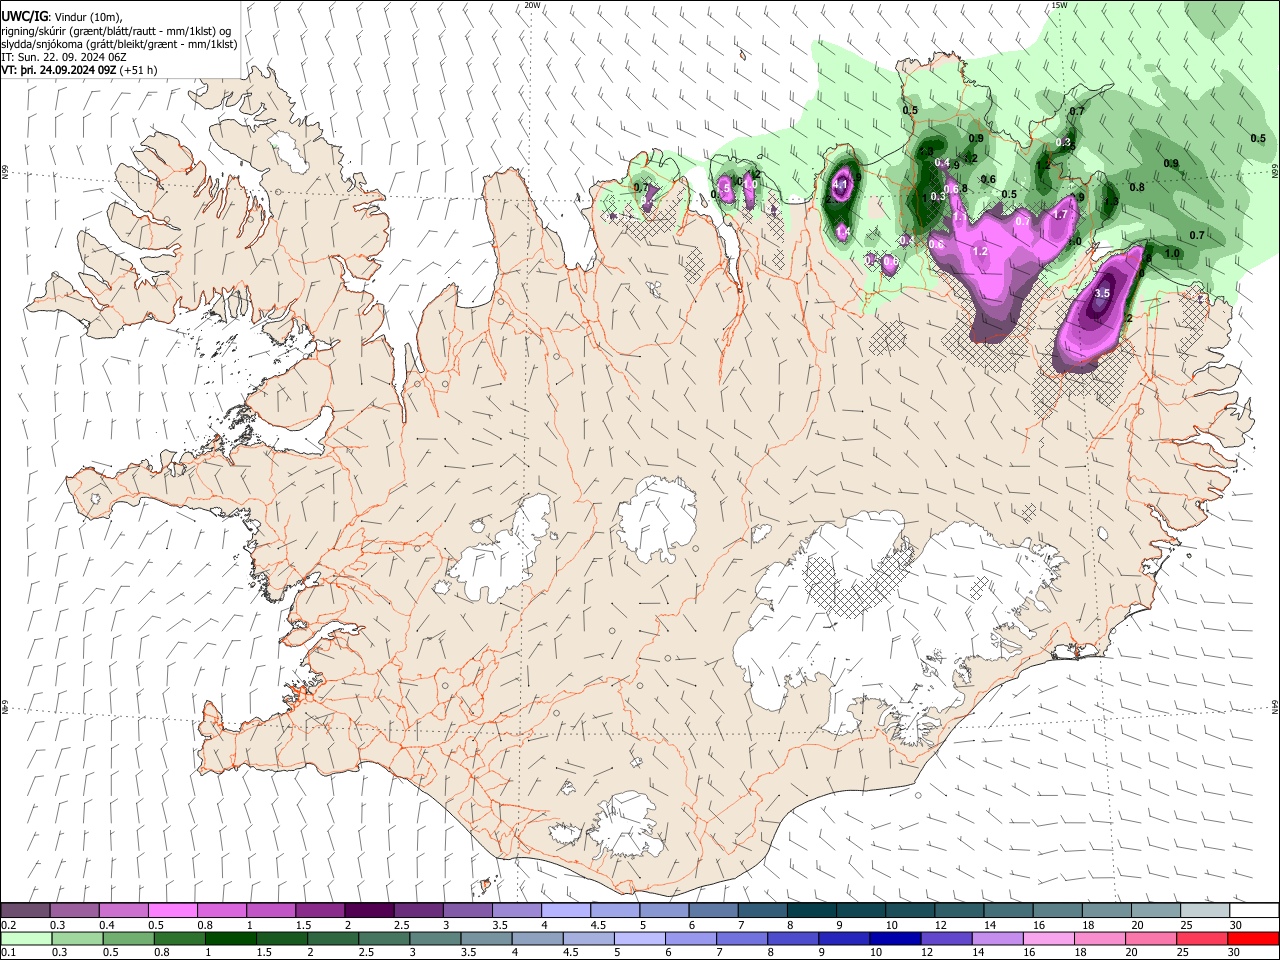Pick the palest green first swatch of lower legend
The image size is (1280, 960).
pyautogui.click(x=26, y=938)
